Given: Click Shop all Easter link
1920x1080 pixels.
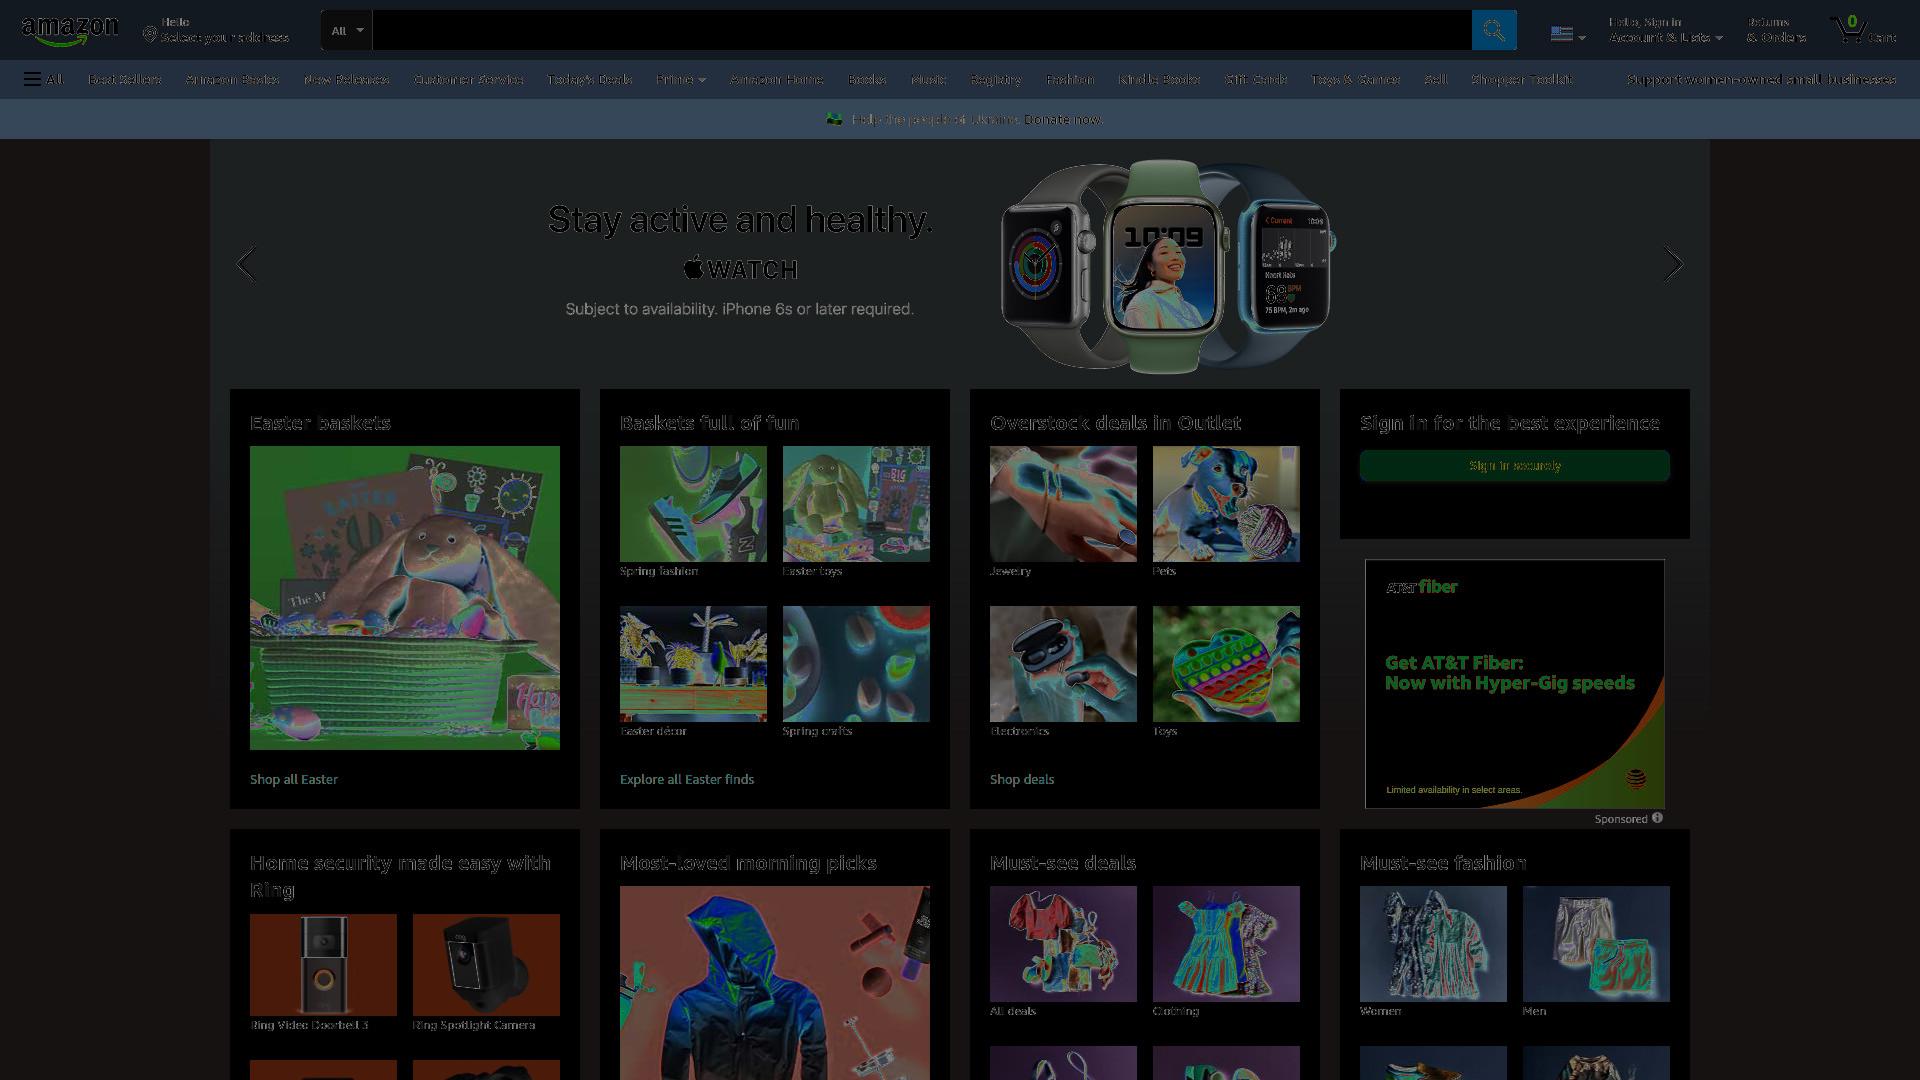Looking at the screenshot, I should [x=294, y=779].
